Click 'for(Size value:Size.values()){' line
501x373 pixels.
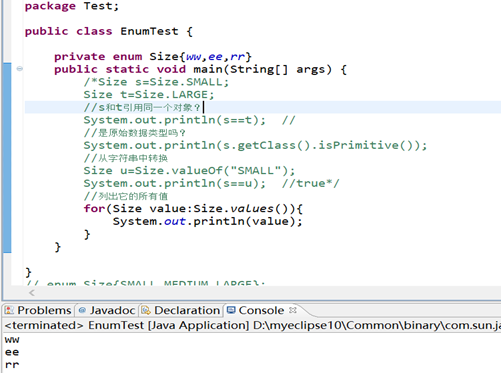[193, 209]
